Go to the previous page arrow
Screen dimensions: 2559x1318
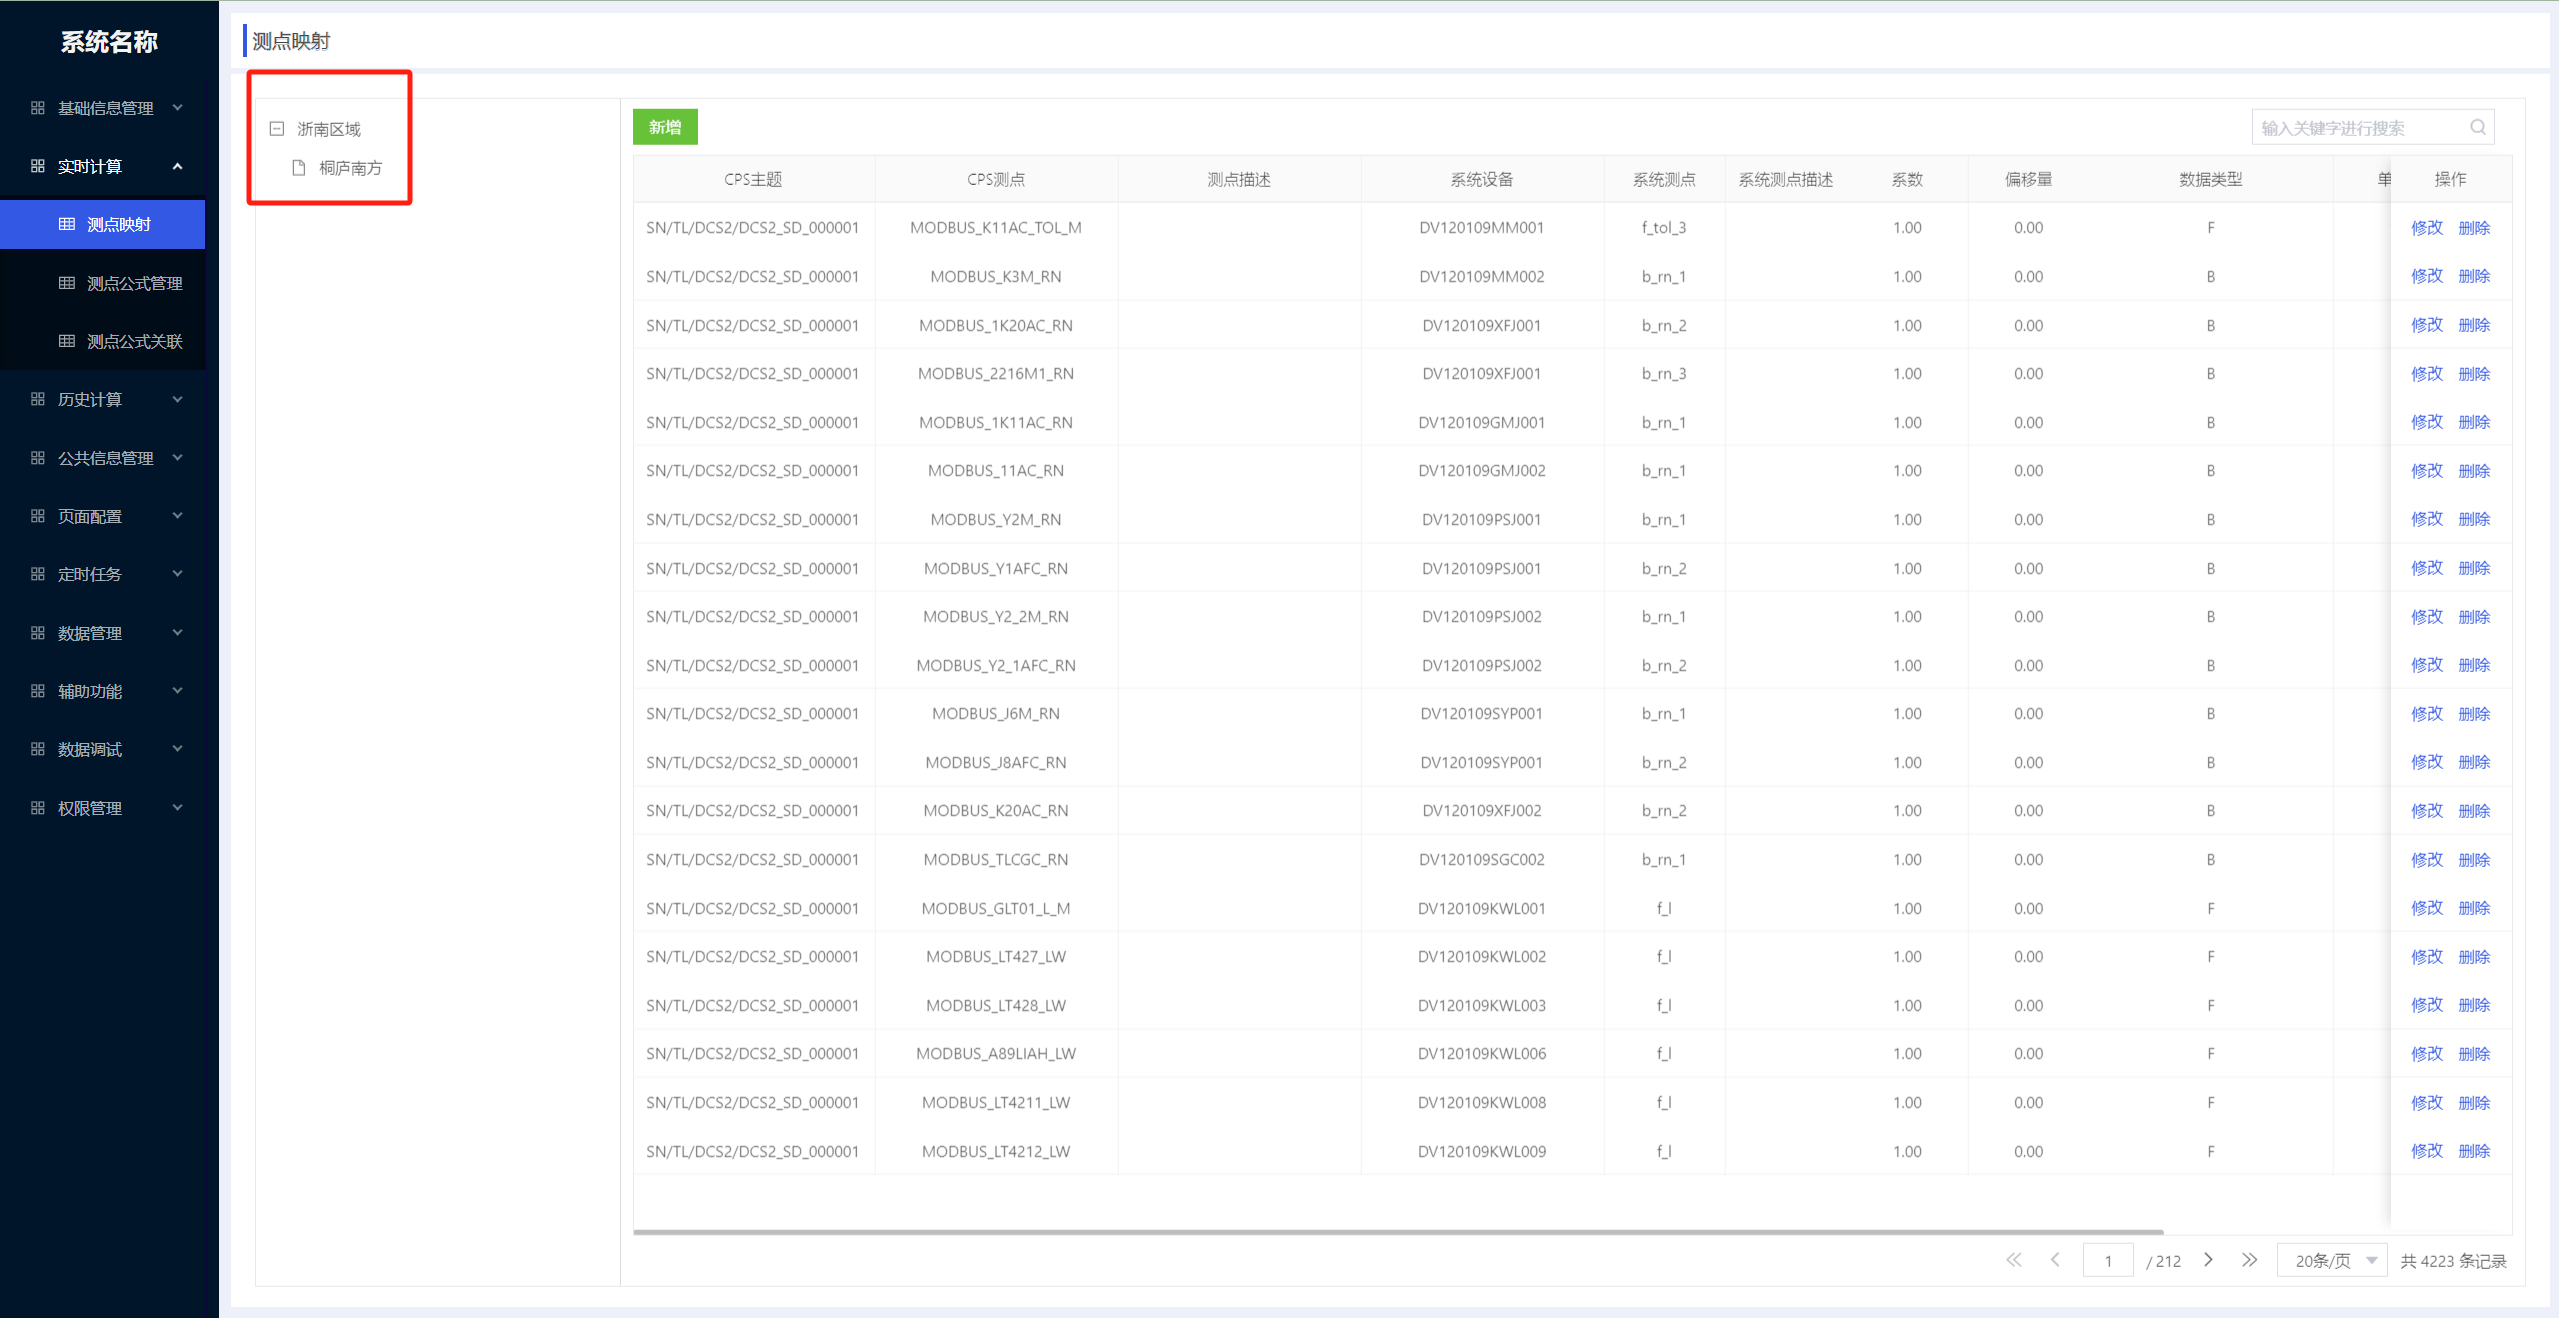coord(2055,1260)
